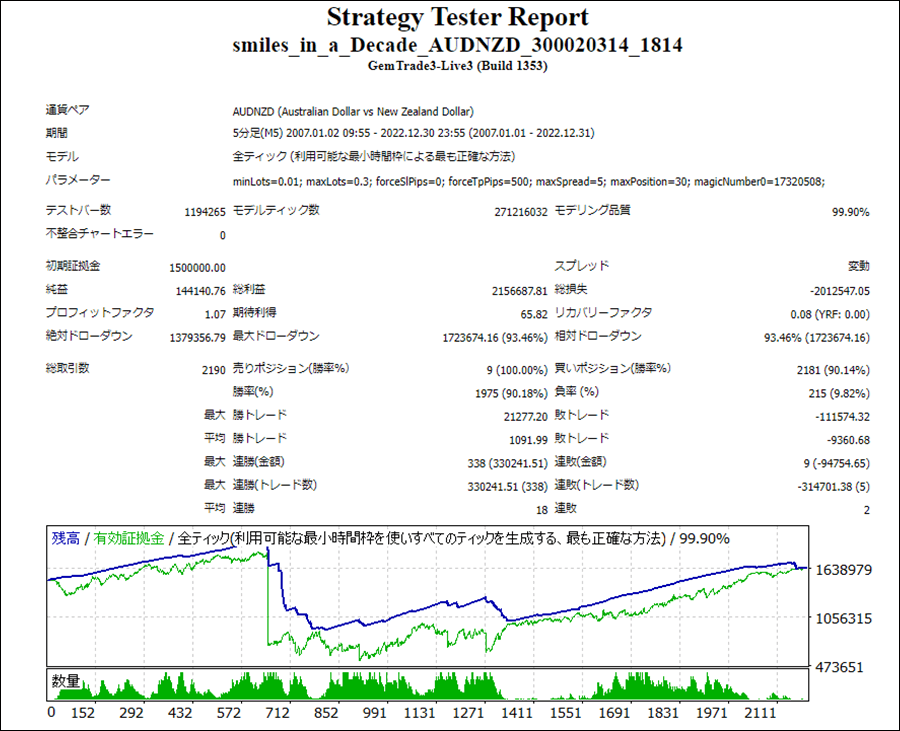Image resolution: width=900 pixels, height=731 pixels.
Task: Select expected payoff 65.82
Action: tap(534, 315)
